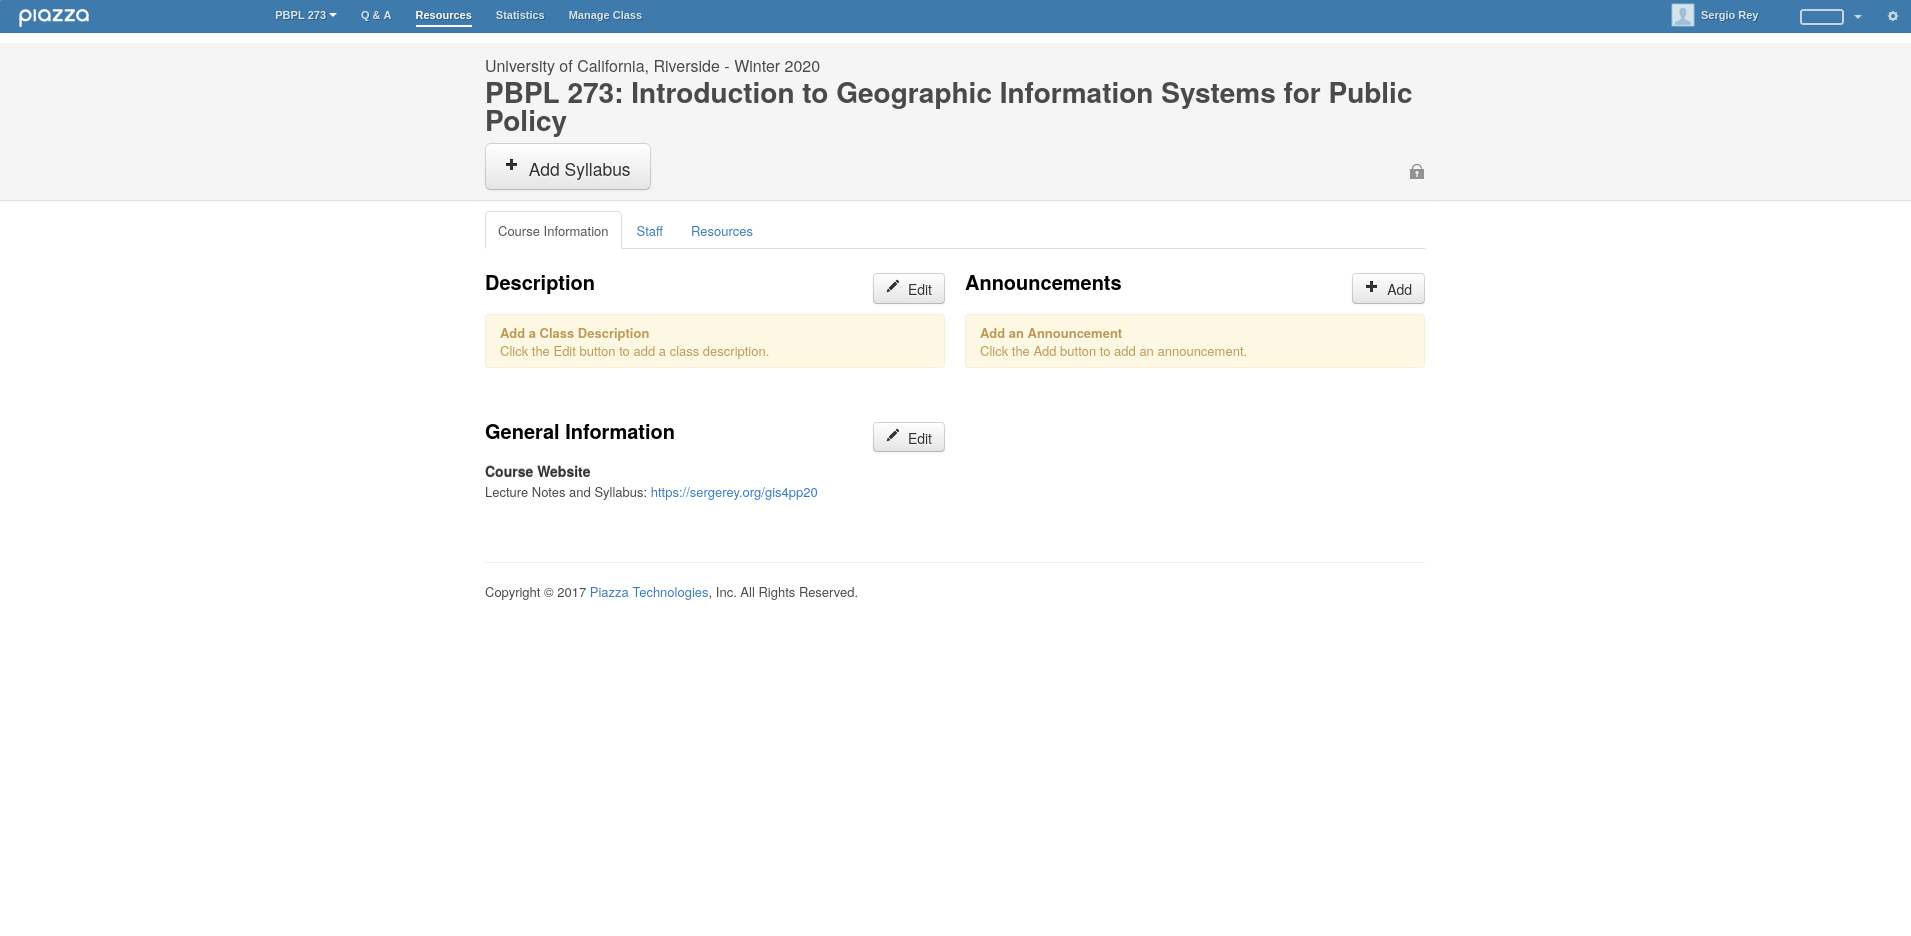Viewport: 1911px width, 936px height.
Task: Open the settings gear icon
Action: (x=1892, y=16)
